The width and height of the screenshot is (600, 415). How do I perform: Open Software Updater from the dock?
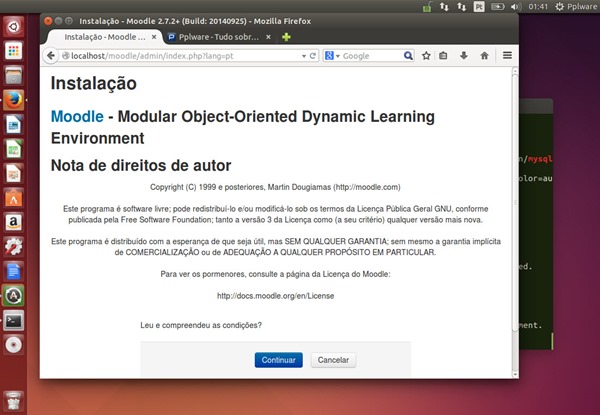14,296
